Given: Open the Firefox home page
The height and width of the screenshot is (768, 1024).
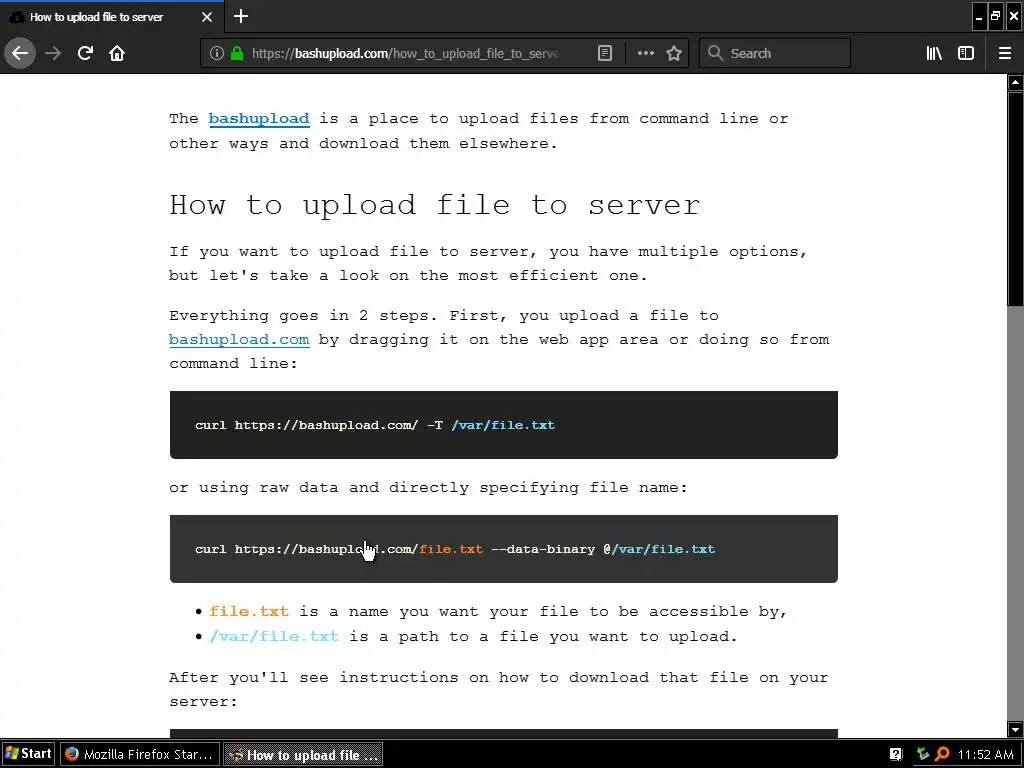Looking at the screenshot, I should (117, 53).
